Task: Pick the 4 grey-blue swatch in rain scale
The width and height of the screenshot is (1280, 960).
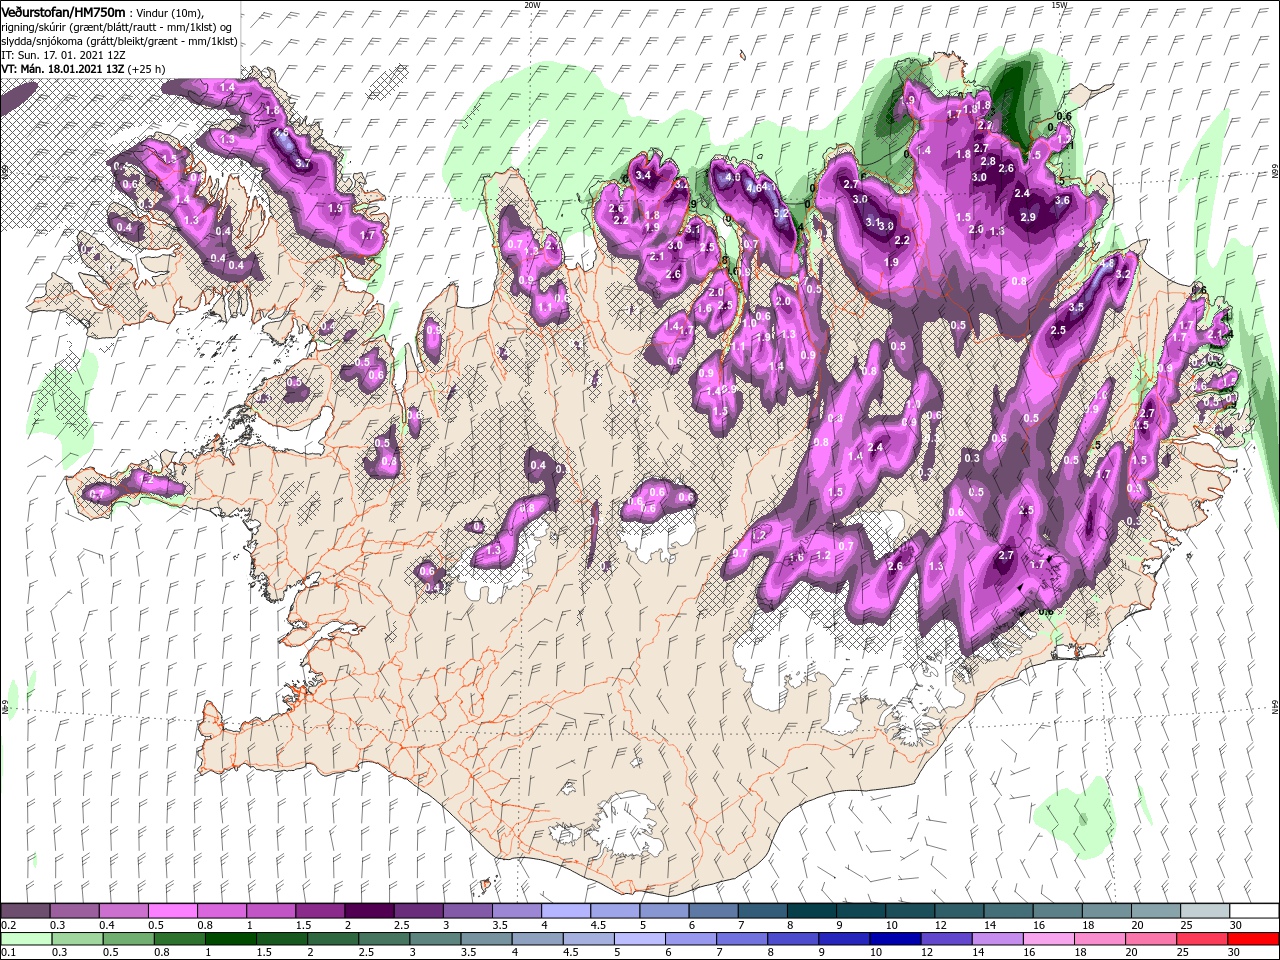Action: click(x=538, y=938)
